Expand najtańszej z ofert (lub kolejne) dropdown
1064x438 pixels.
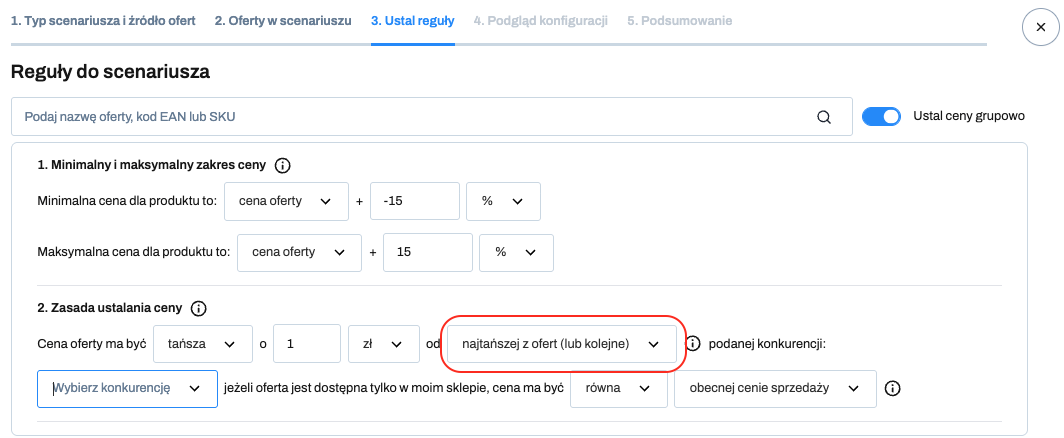point(560,344)
